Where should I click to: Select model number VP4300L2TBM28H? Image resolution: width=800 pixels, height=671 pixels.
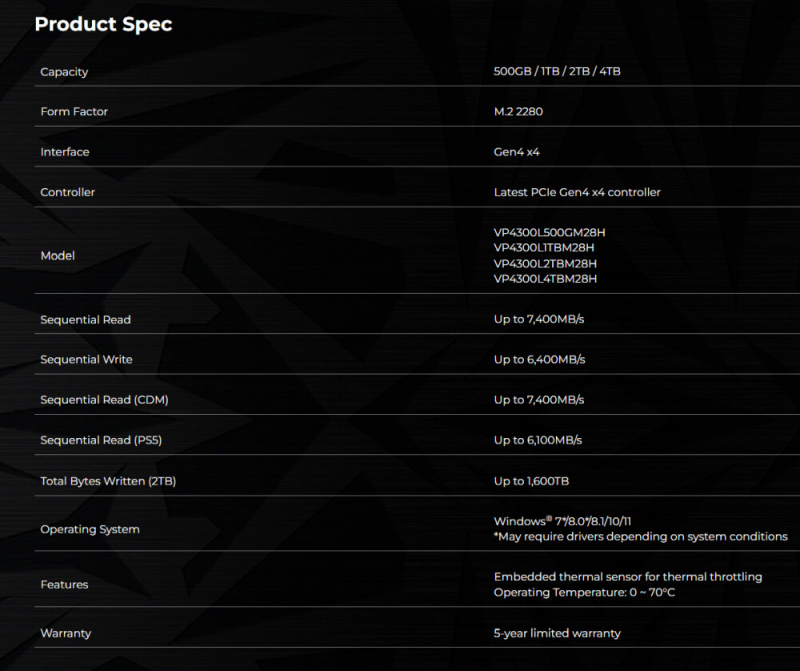(545, 264)
